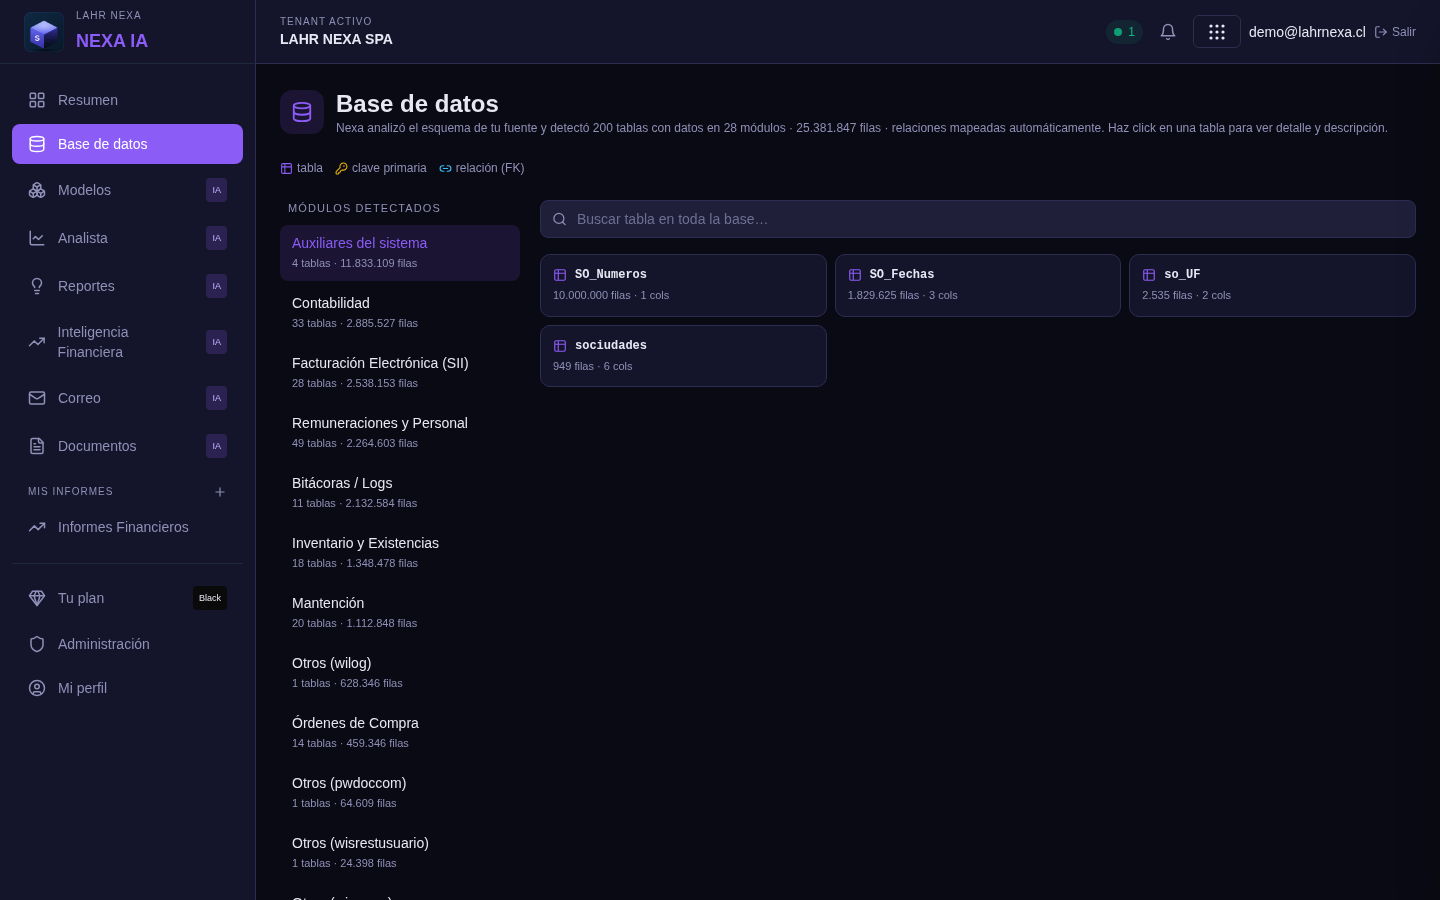This screenshot has height=900, width=1440.
Task: Open Modelos section
Action: coord(127,190)
